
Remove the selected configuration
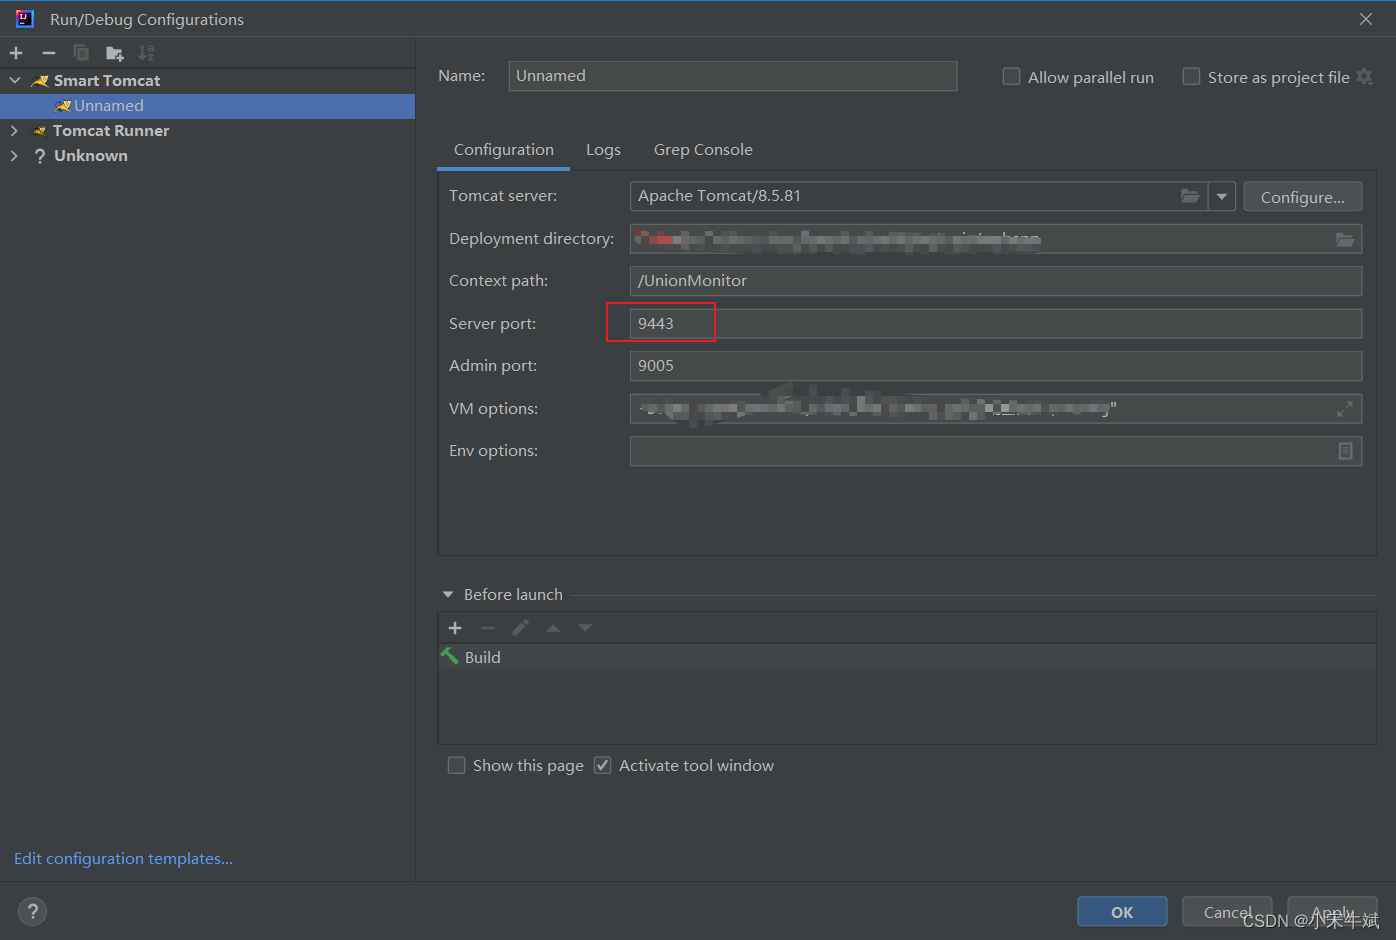pos(49,53)
